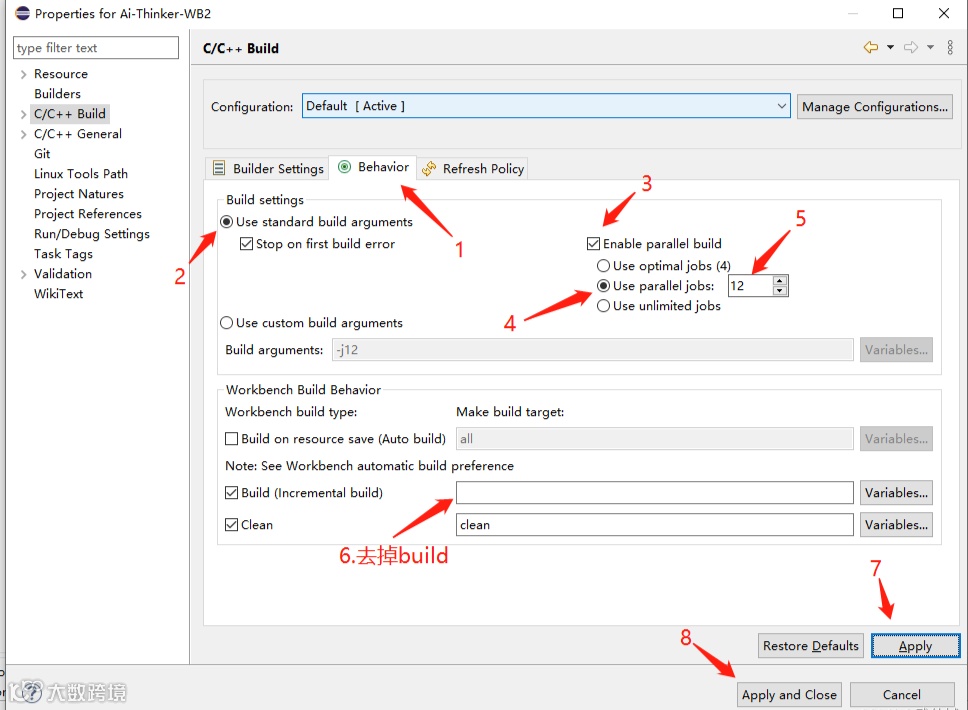This screenshot has width=968, height=710.
Task: Select Project References entry
Action: pyautogui.click(x=88, y=214)
